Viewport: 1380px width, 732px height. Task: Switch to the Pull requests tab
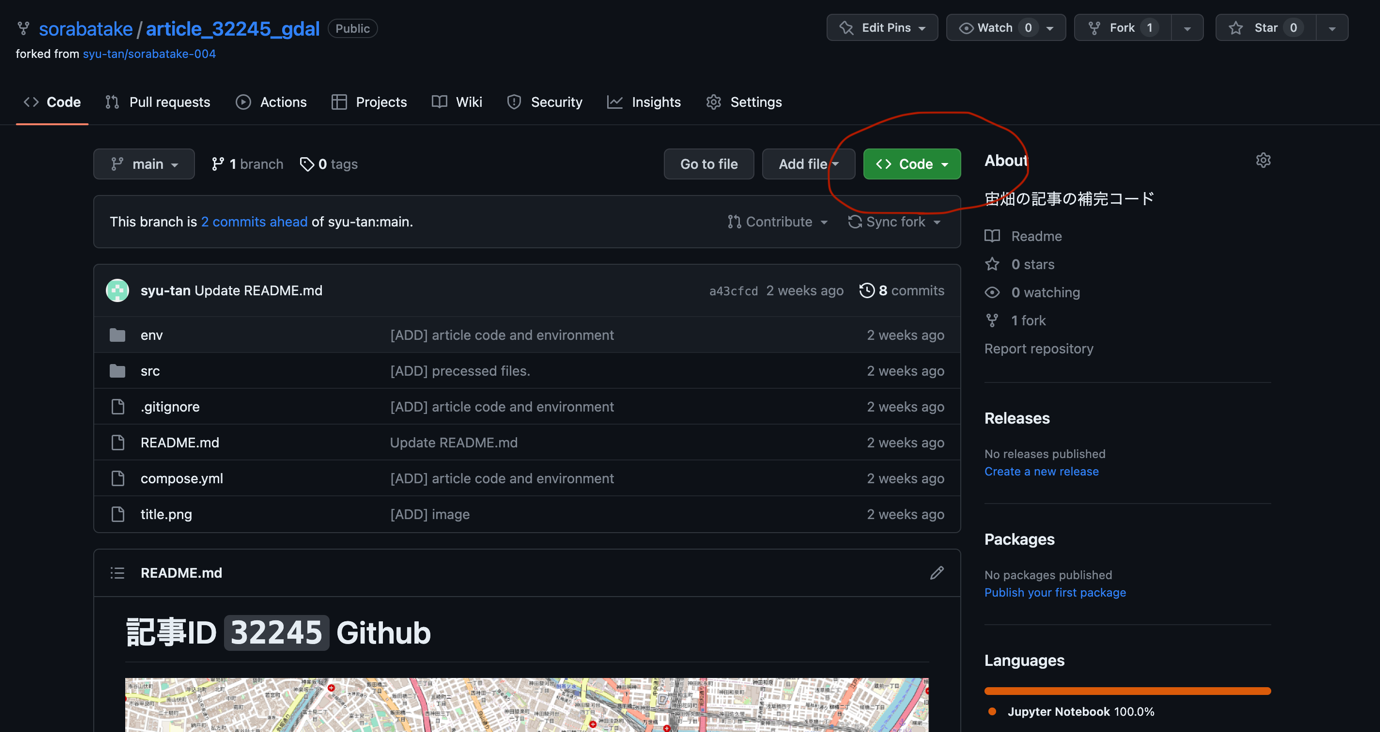coord(158,102)
